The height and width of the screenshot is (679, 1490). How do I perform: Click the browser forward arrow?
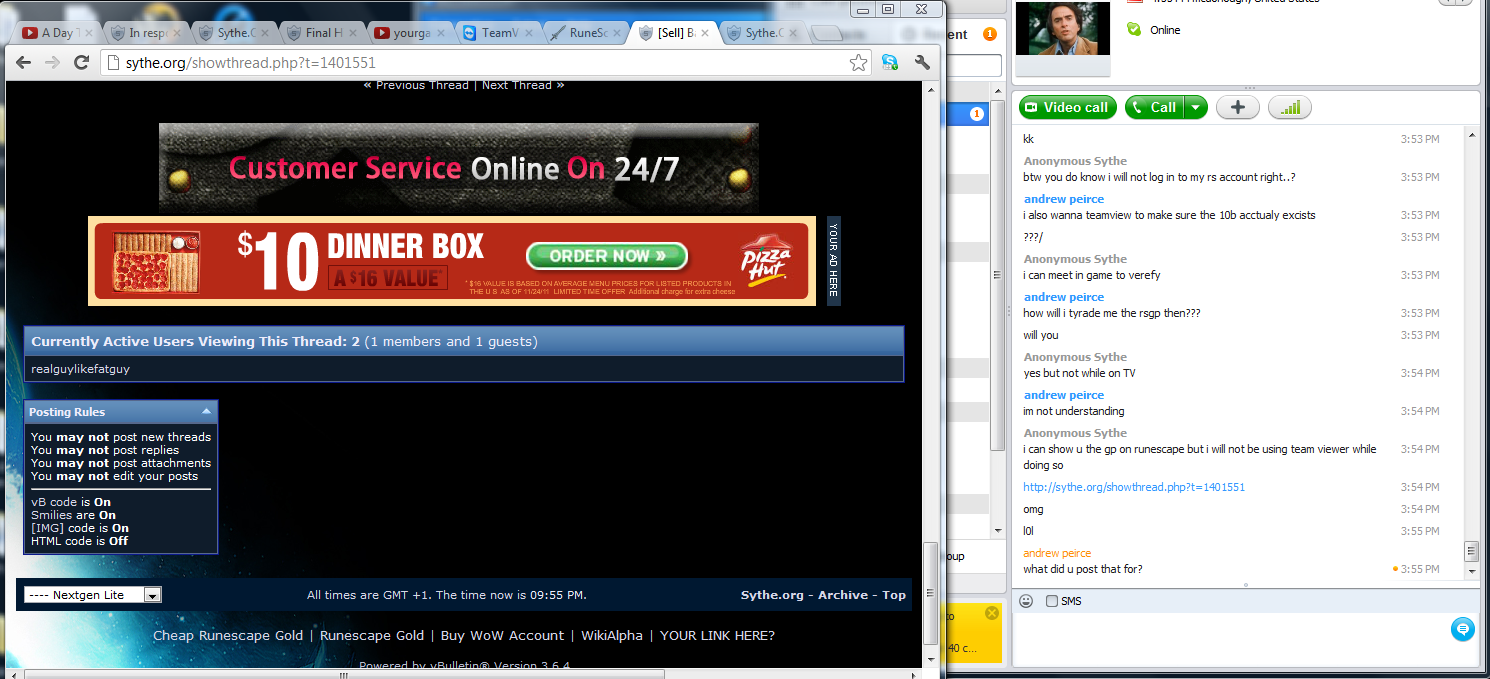tap(52, 63)
